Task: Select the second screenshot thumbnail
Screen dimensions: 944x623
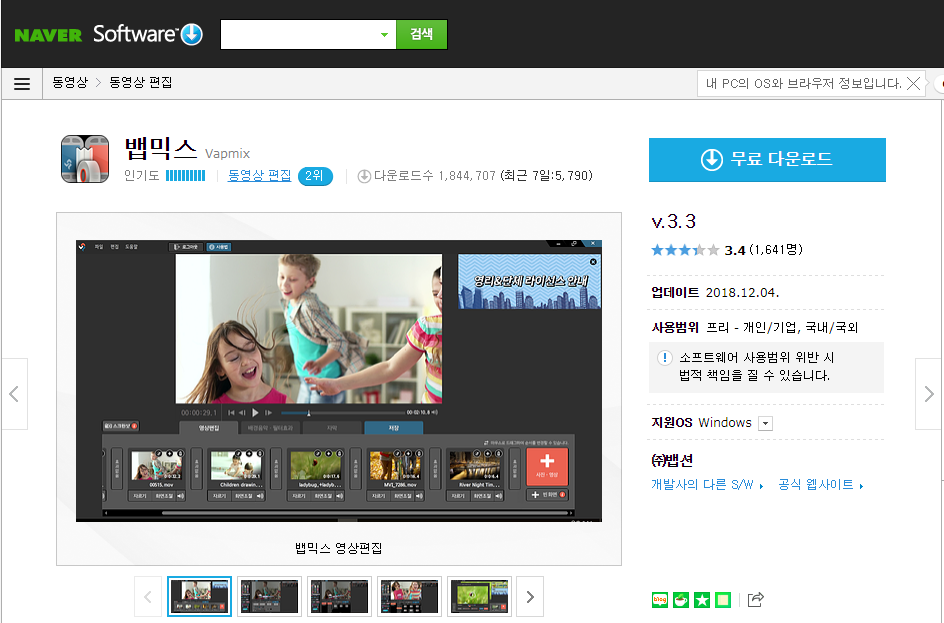Action: (269, 597)
